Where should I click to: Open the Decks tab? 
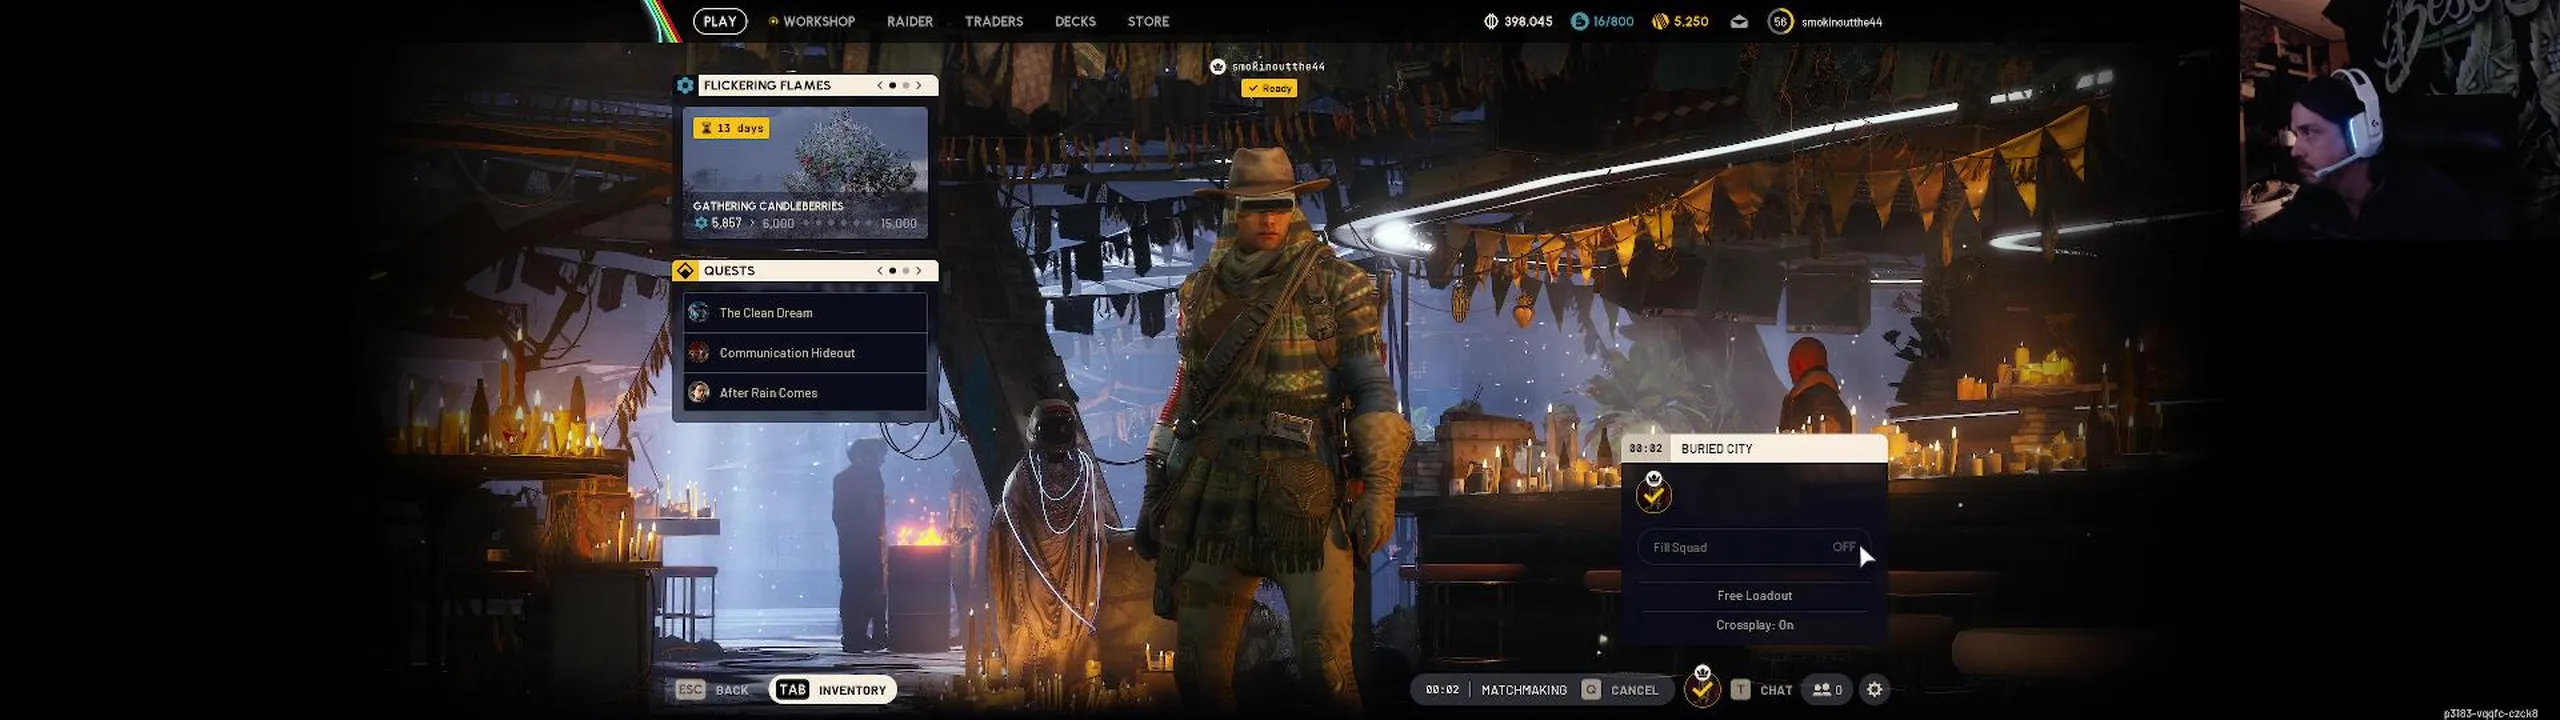tap(1075, 21)
